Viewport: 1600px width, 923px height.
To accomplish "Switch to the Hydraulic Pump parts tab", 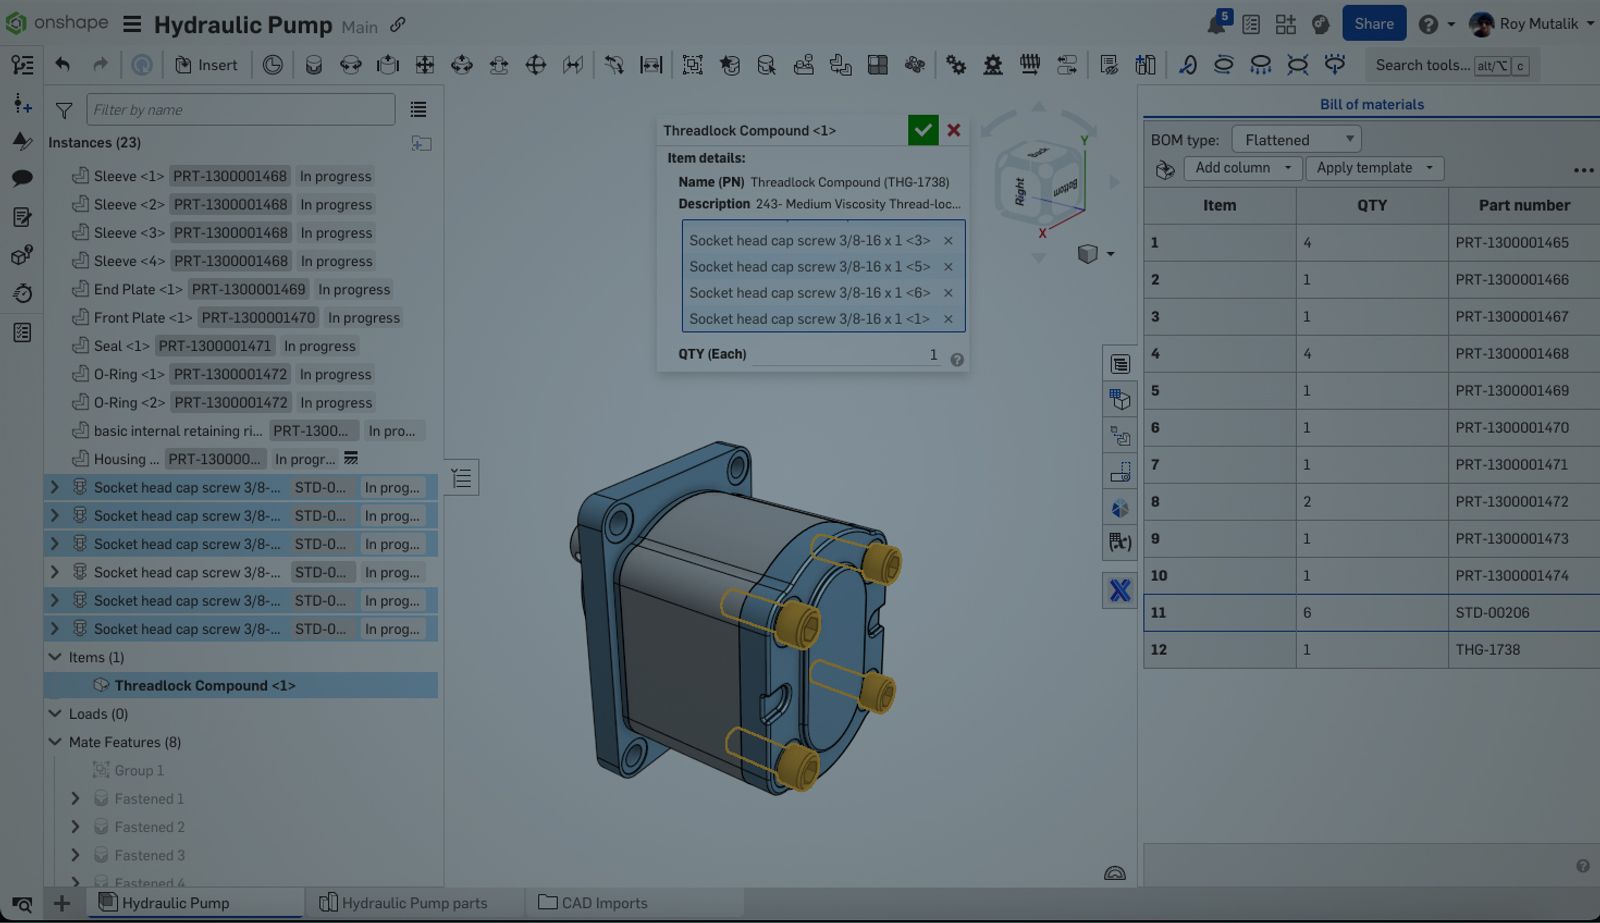I will 414,902.
